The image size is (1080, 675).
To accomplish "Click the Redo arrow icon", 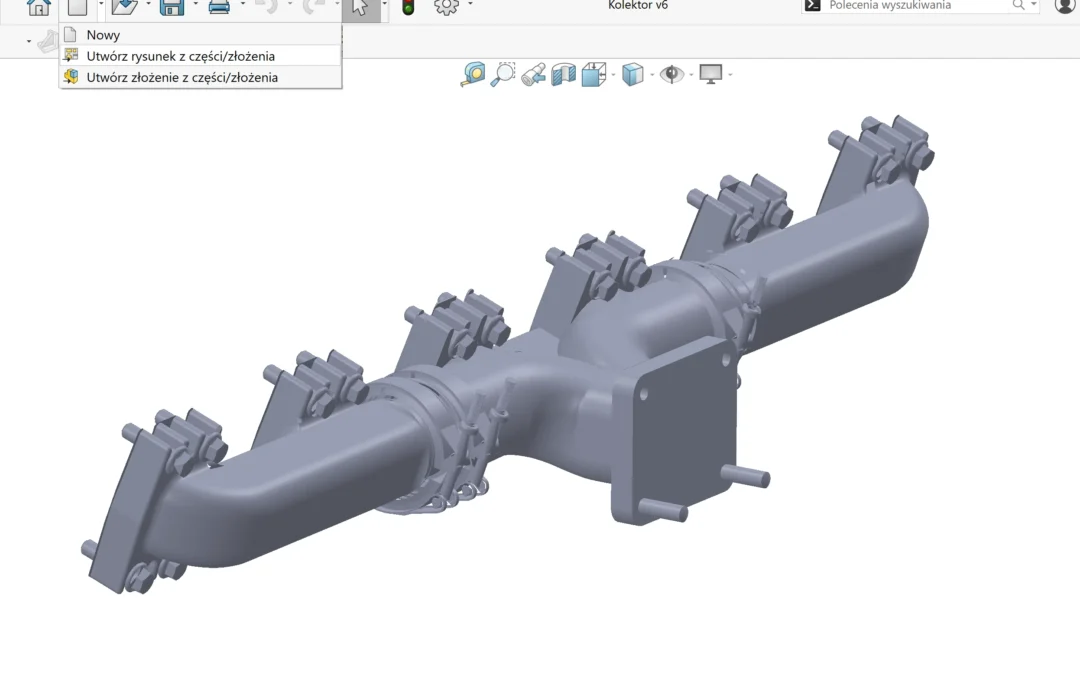I will click(314, 7).
